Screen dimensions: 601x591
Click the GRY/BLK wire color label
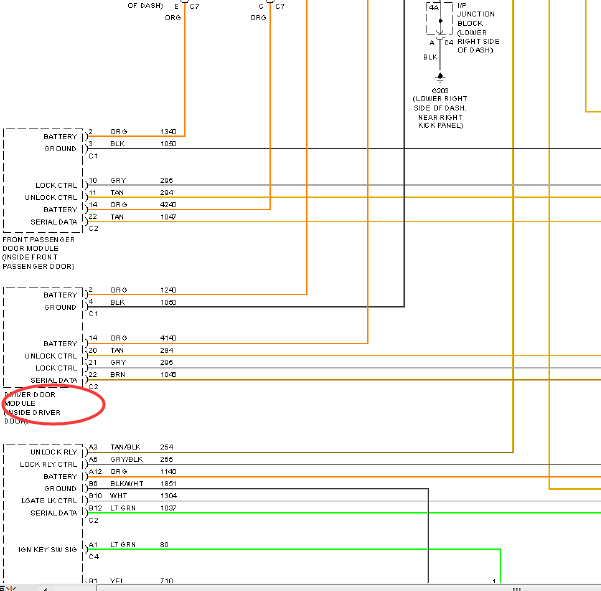pyautogui.click(x=126, y=459)
